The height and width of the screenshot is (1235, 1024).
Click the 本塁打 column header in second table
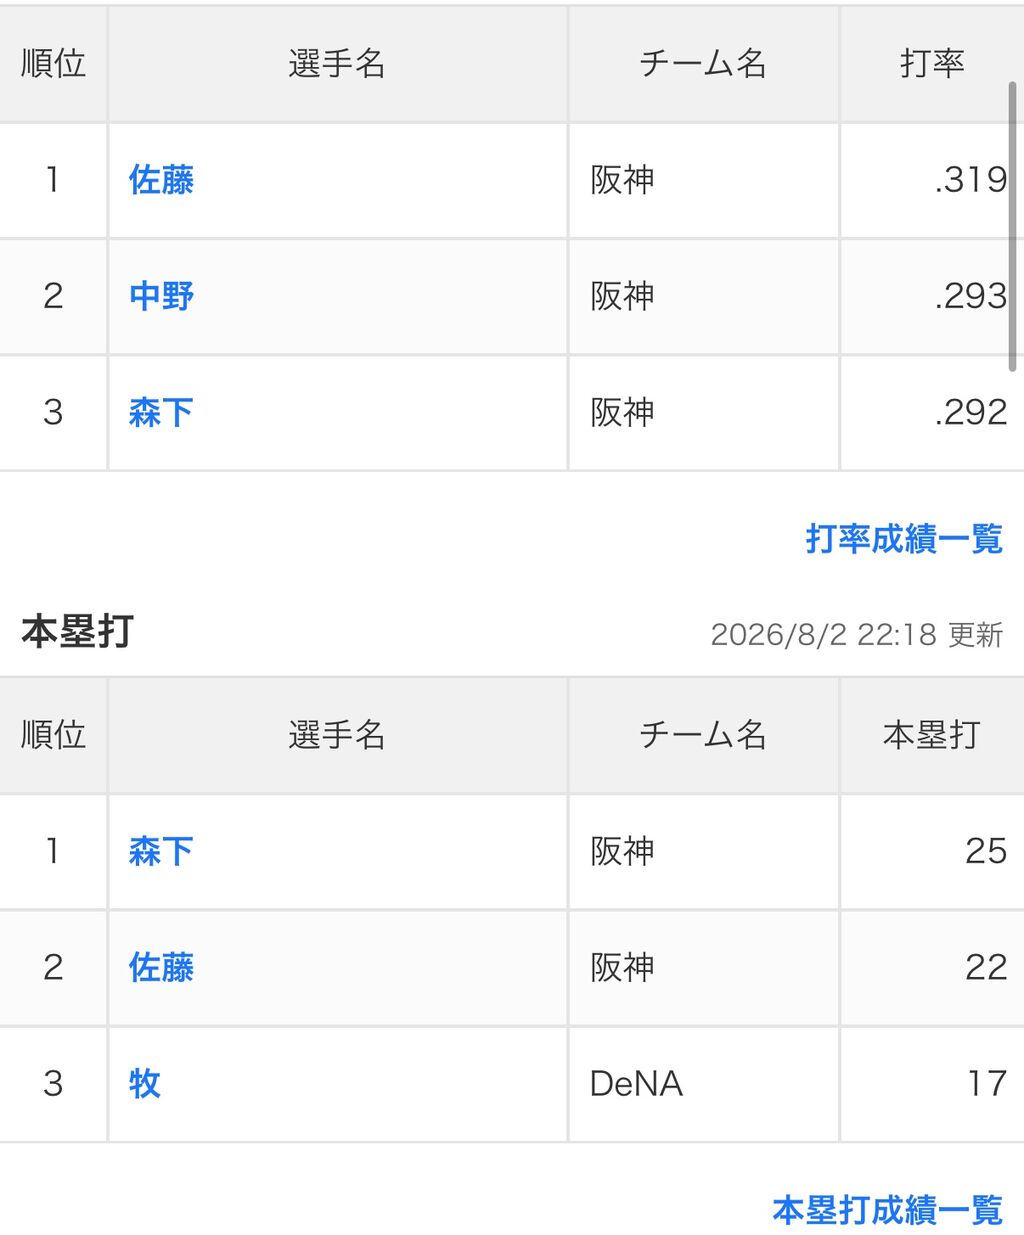(x=932, y=735)
